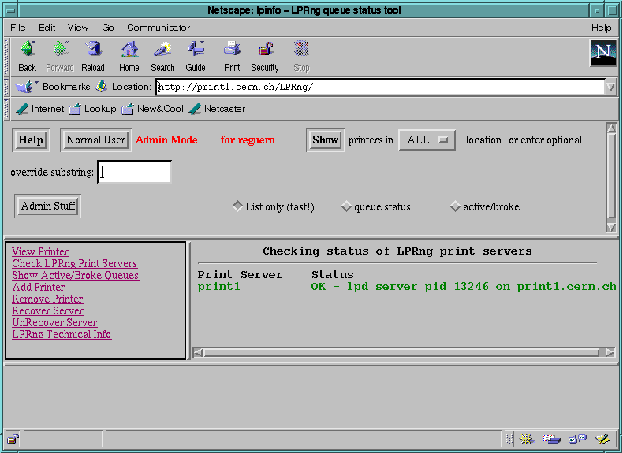Select the 'queue status' radio option
The width and height of the screenshot is (622, 453).
[346, 206]
